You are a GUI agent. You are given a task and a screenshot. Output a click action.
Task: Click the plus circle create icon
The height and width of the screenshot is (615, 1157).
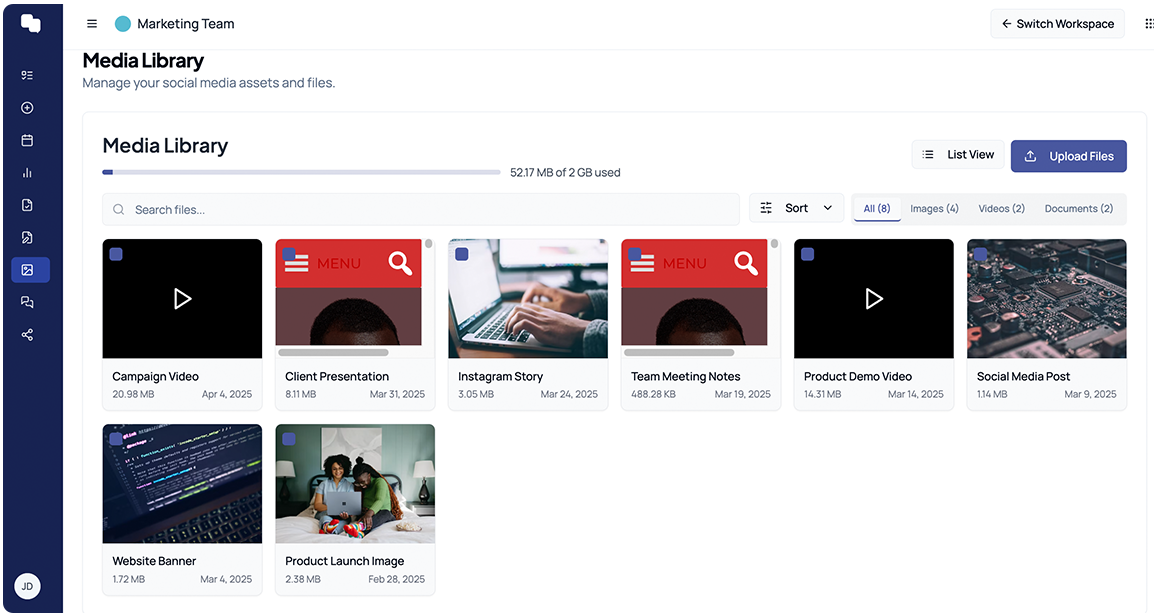(27, 108)
